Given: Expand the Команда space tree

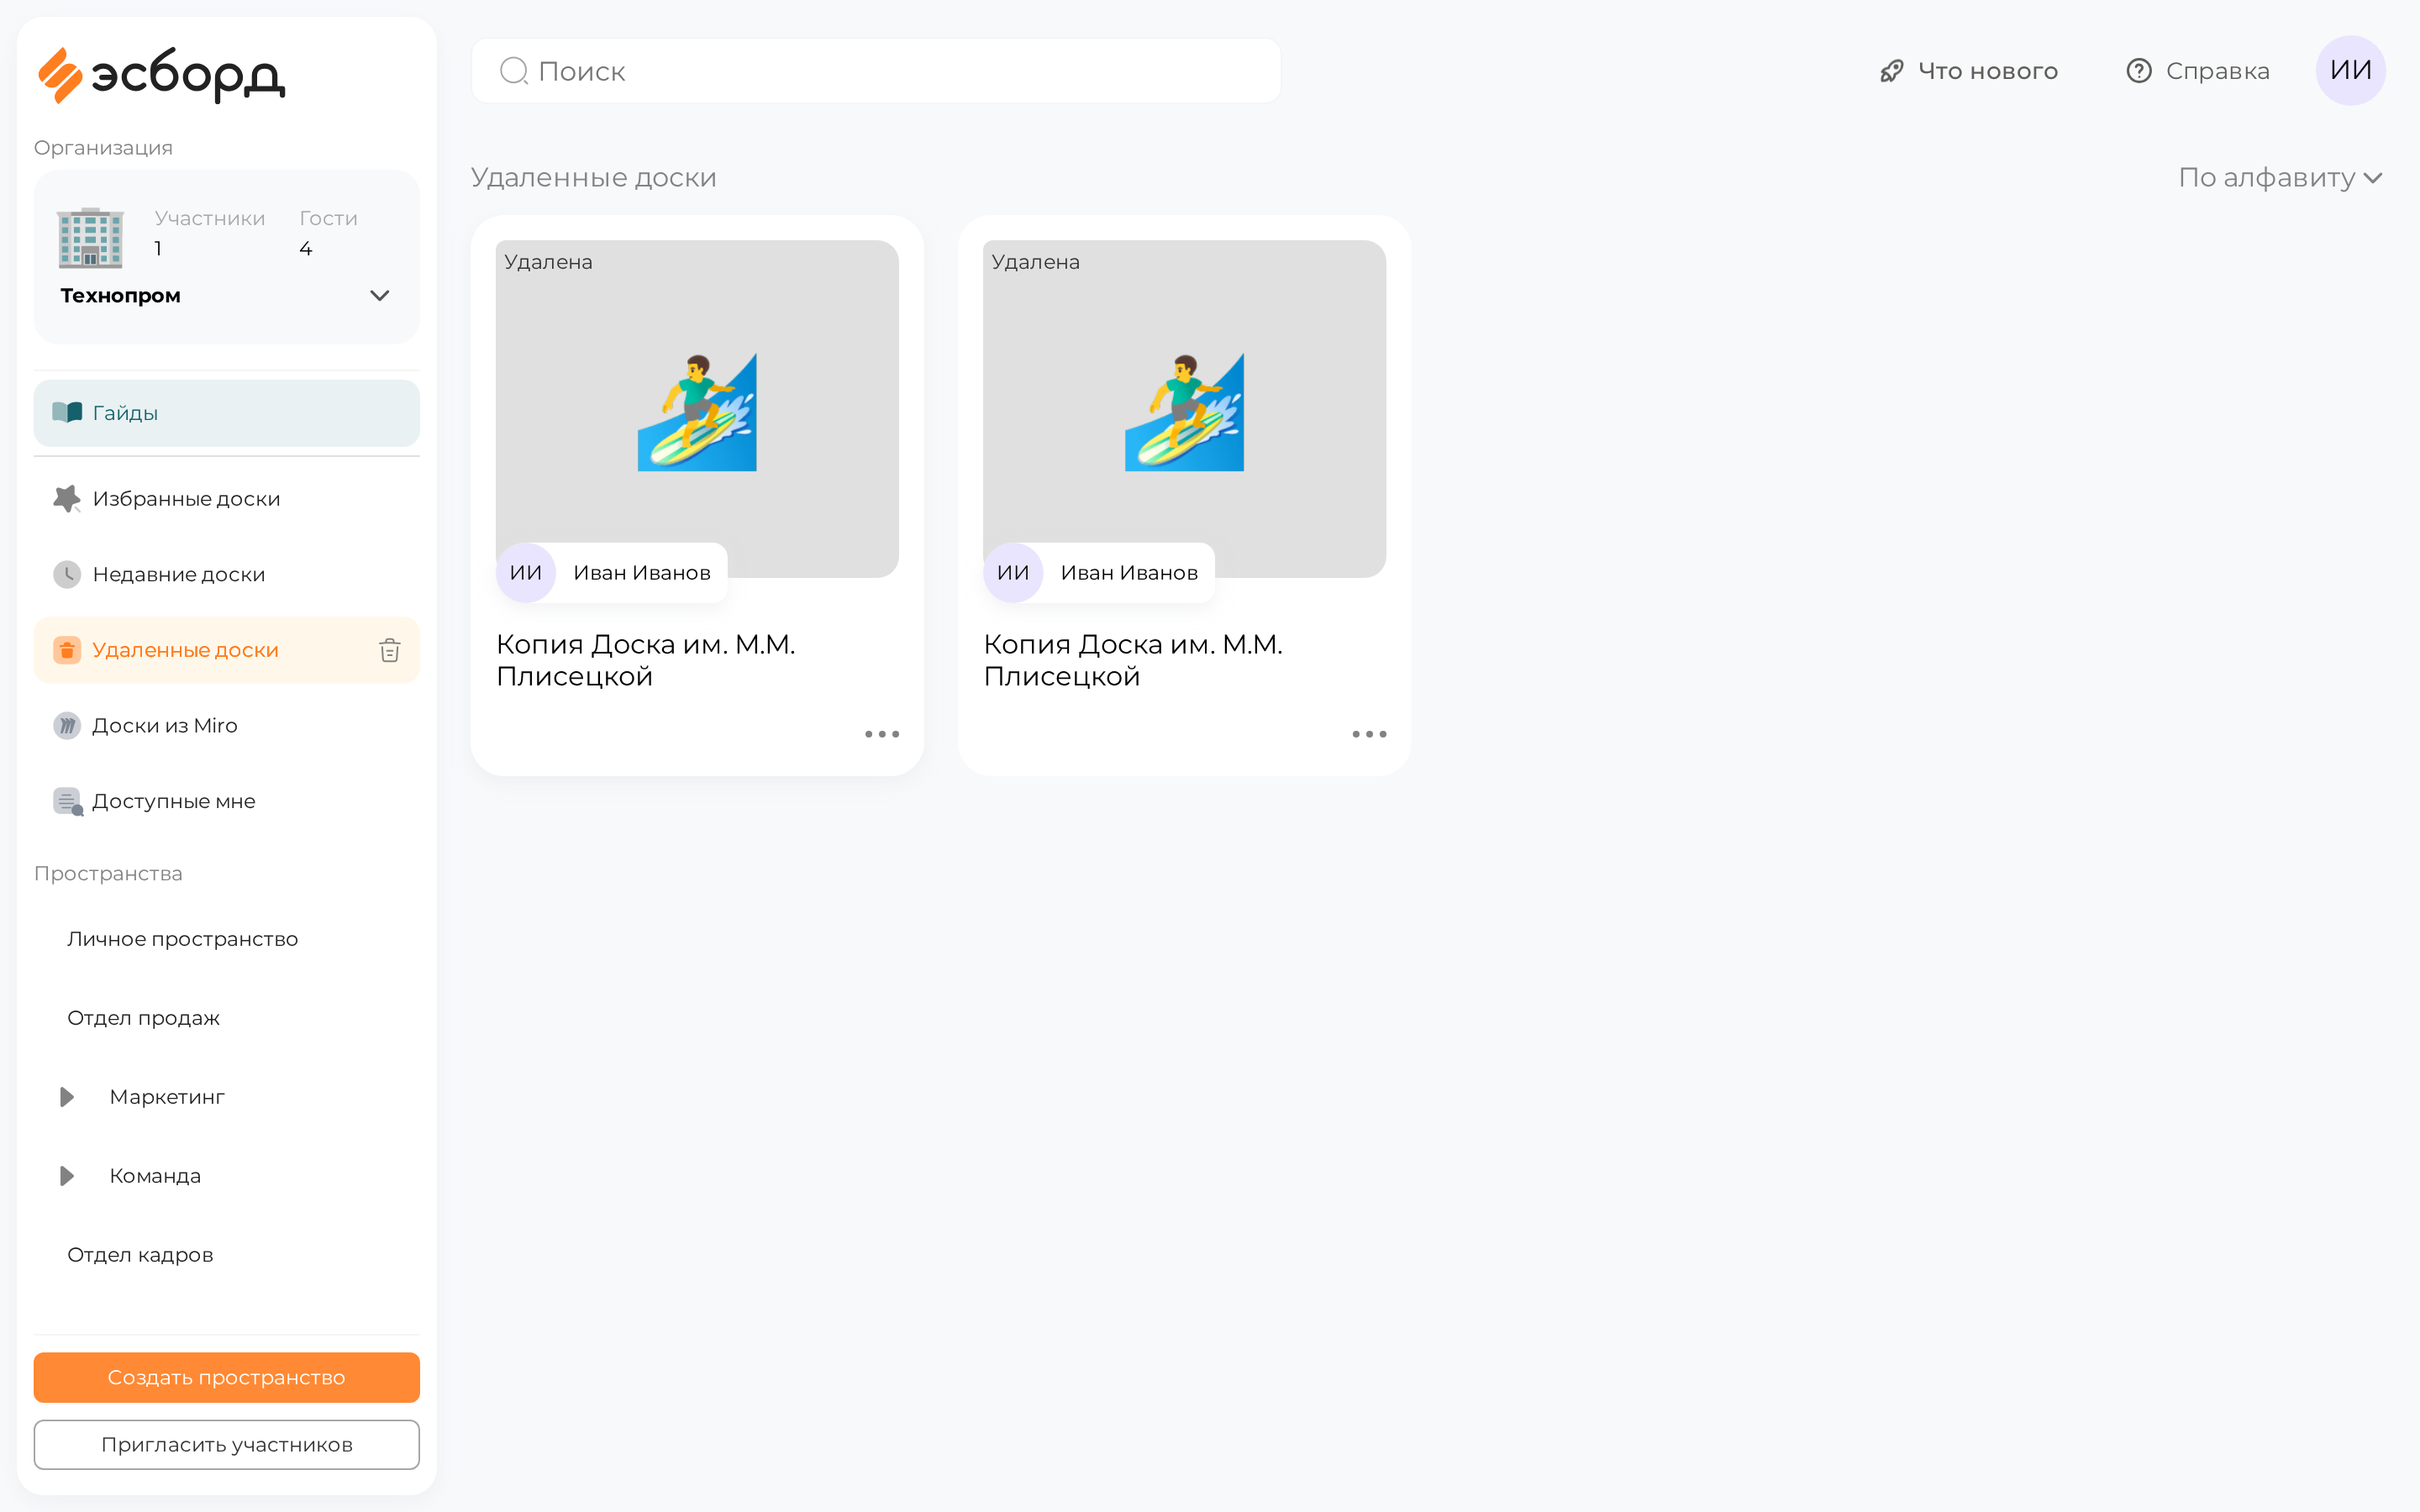Looking at the screenshot, I should (67, 1176).
